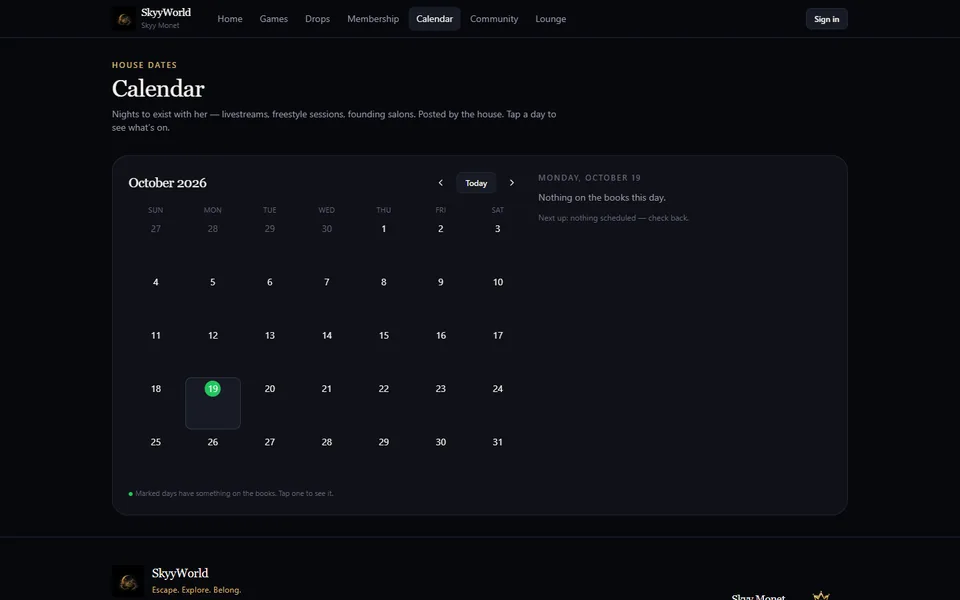Select October 9 day cell
This screenshot has width=960, height=600.
click(441, 296)
